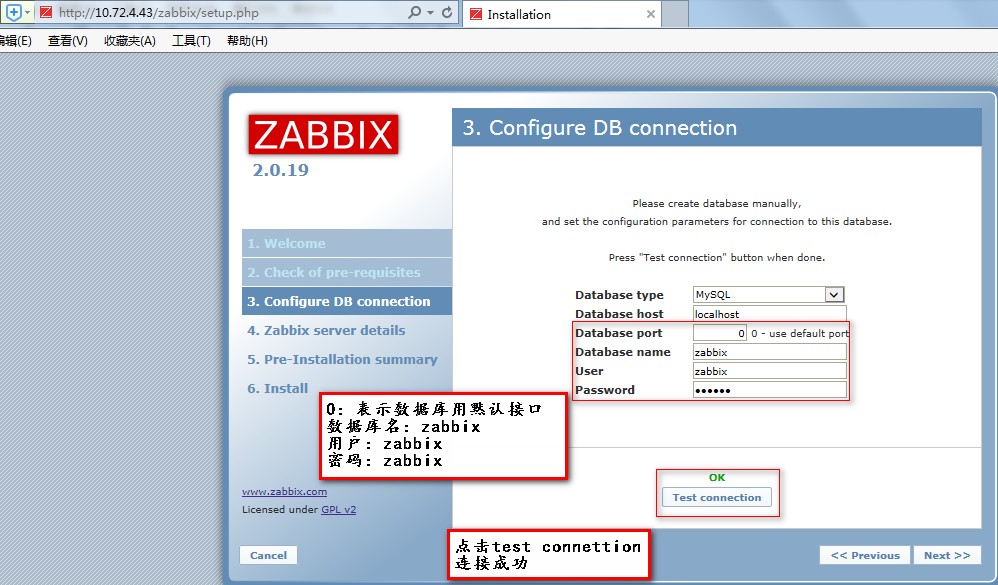
Task: Click the Installation browser tab
Action: (562, 14)
